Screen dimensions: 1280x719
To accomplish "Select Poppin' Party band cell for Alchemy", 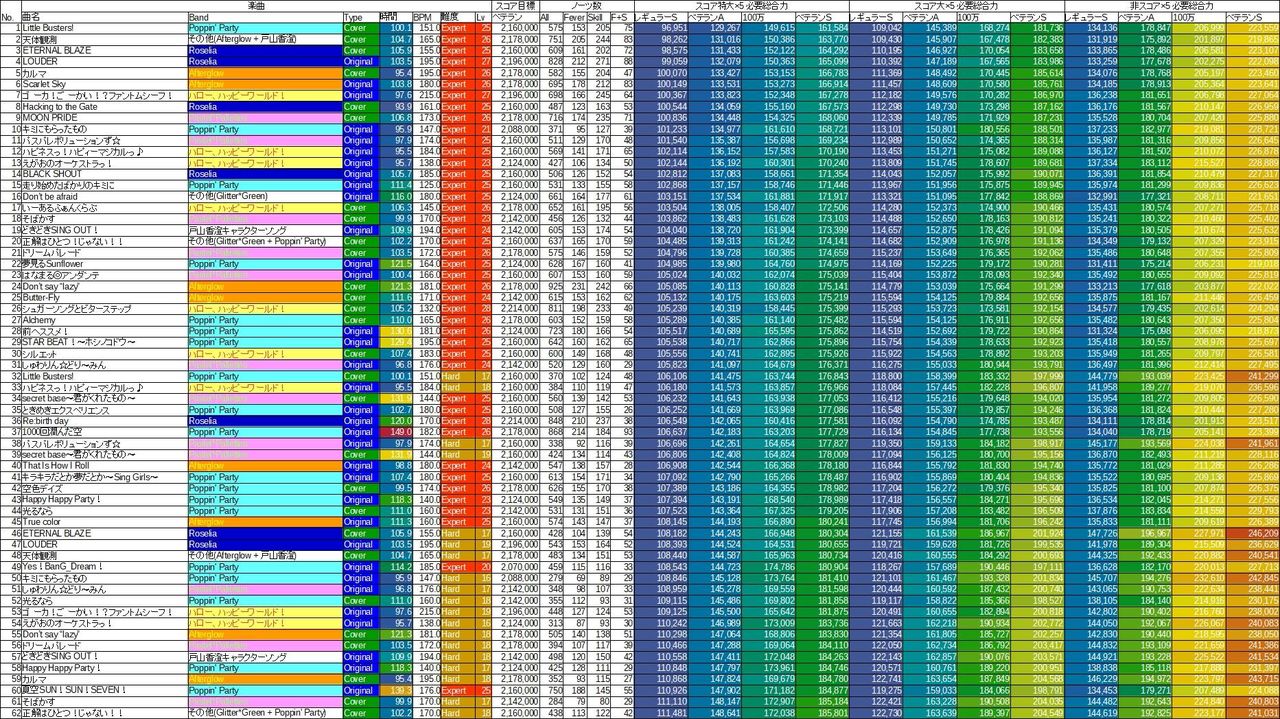I will [265, 319].
